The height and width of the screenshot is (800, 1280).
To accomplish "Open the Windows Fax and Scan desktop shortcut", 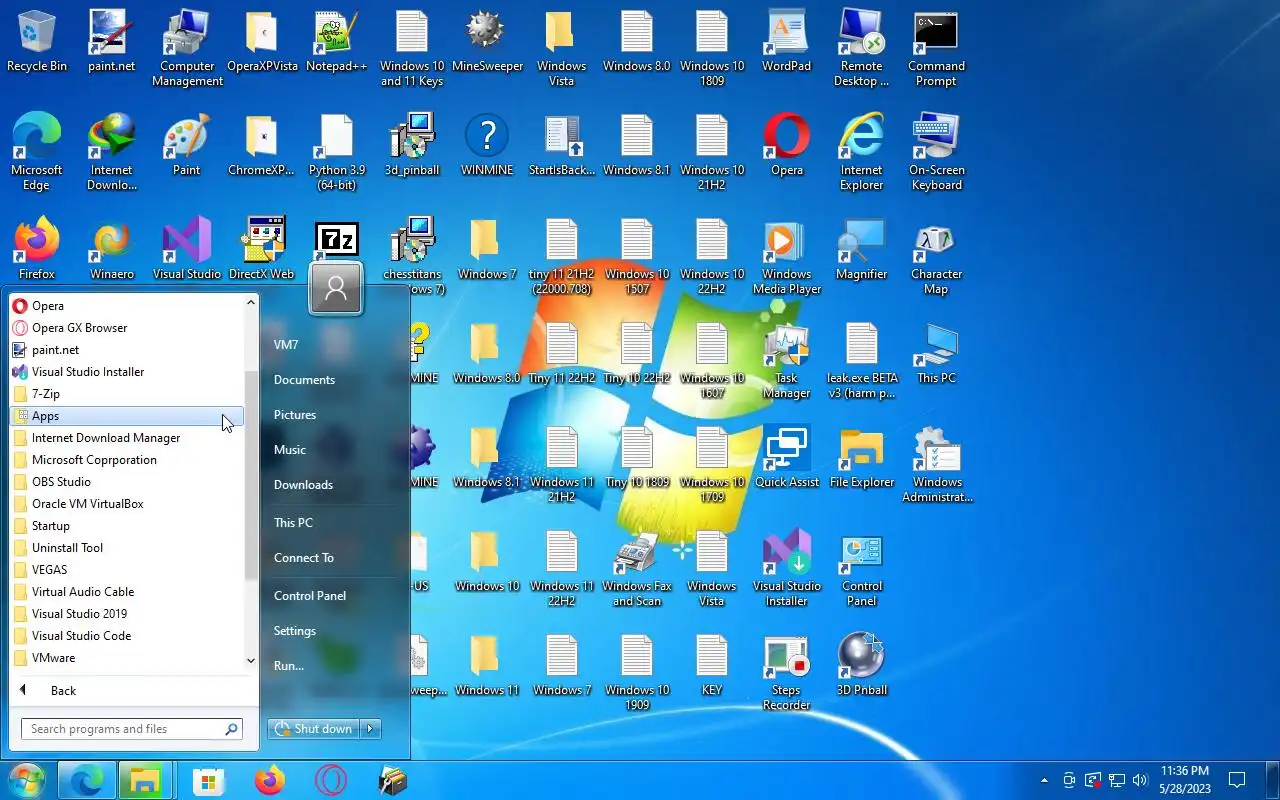I will coord(637,568).
